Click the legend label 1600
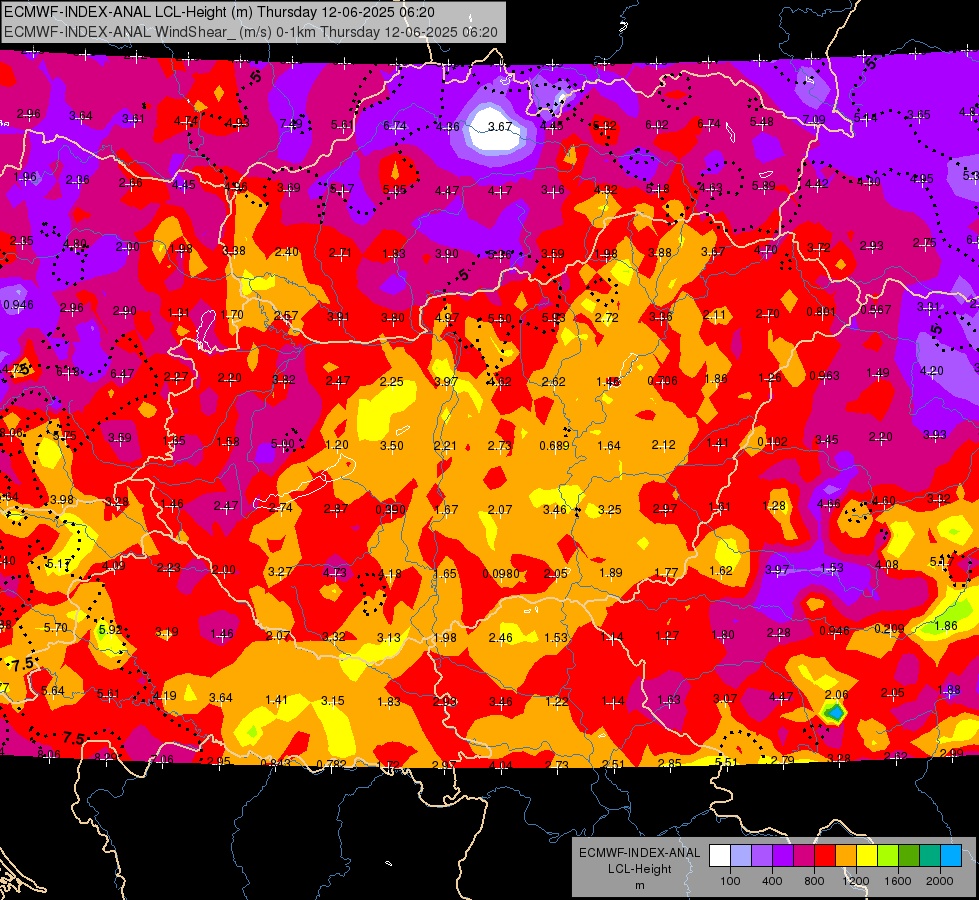The image size is (979, 900). [897, 881]
